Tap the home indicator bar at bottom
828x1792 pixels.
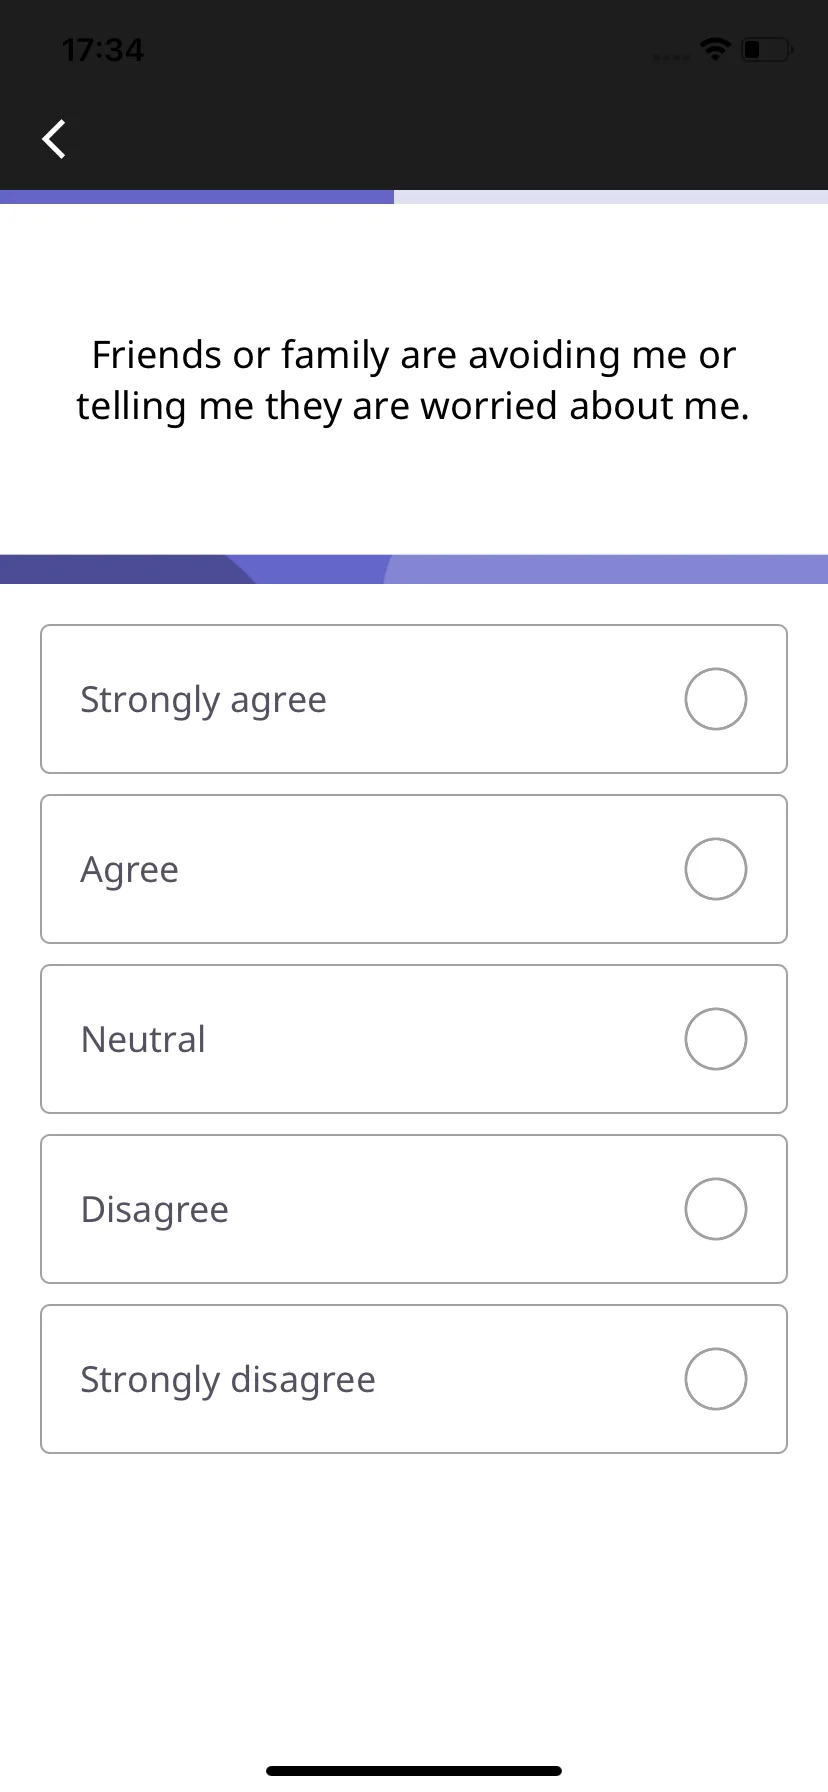click(x=414, y=1771)
